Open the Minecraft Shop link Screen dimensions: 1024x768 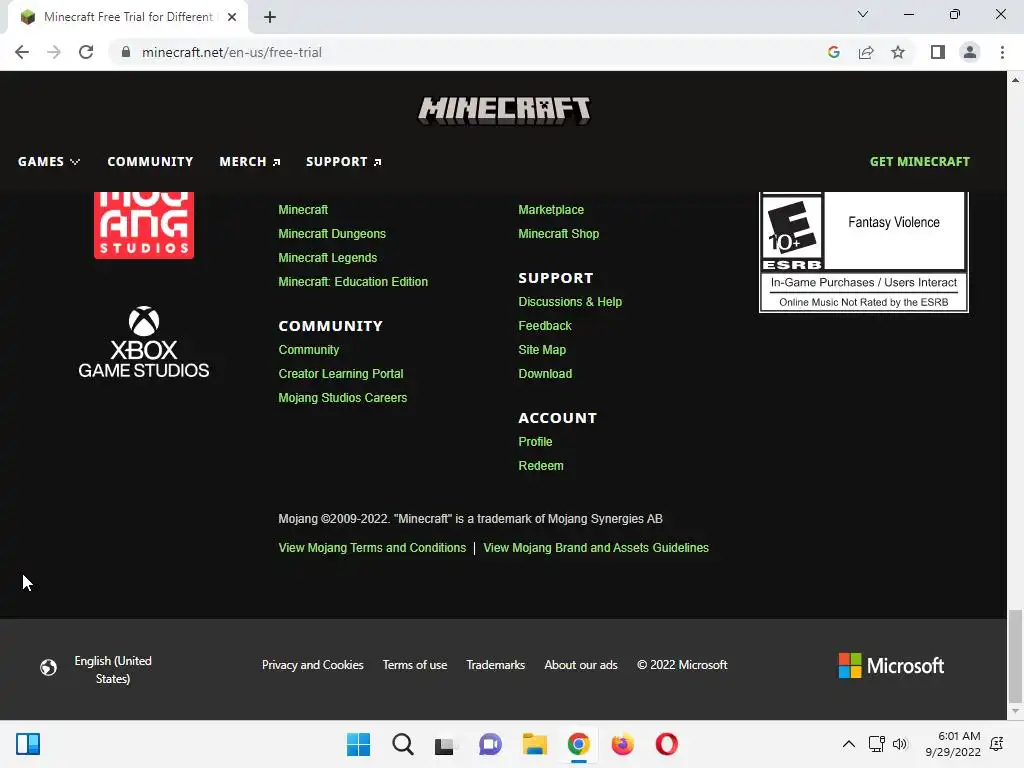click(558, 234)
